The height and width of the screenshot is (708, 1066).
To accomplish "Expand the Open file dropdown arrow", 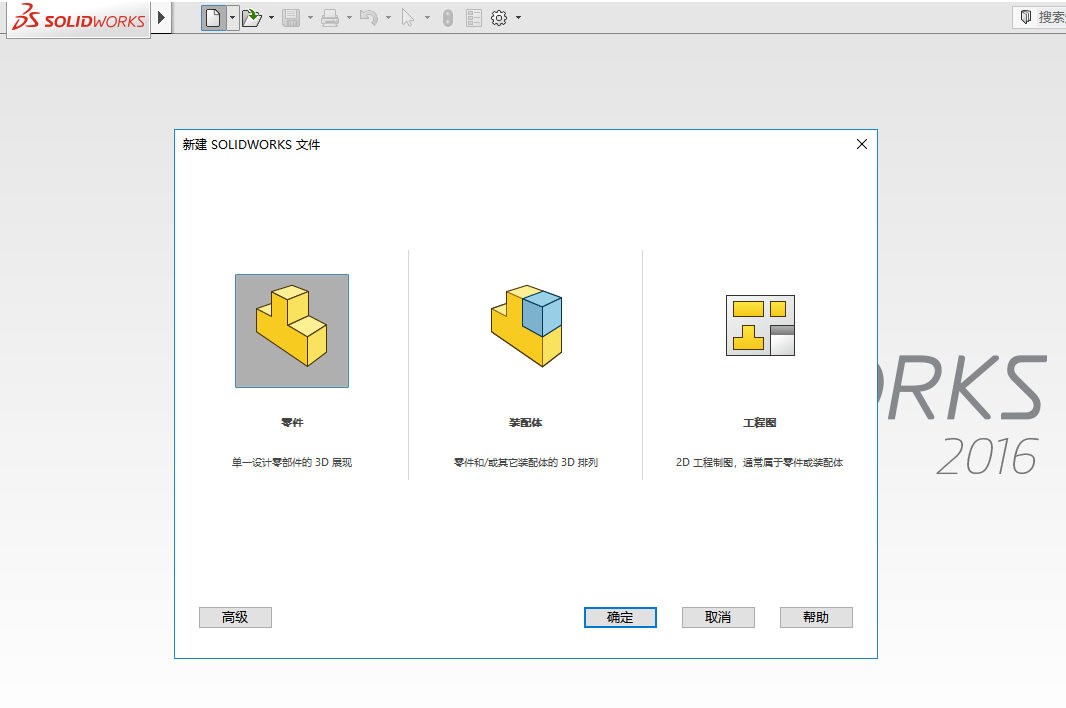I will [271, 18].
